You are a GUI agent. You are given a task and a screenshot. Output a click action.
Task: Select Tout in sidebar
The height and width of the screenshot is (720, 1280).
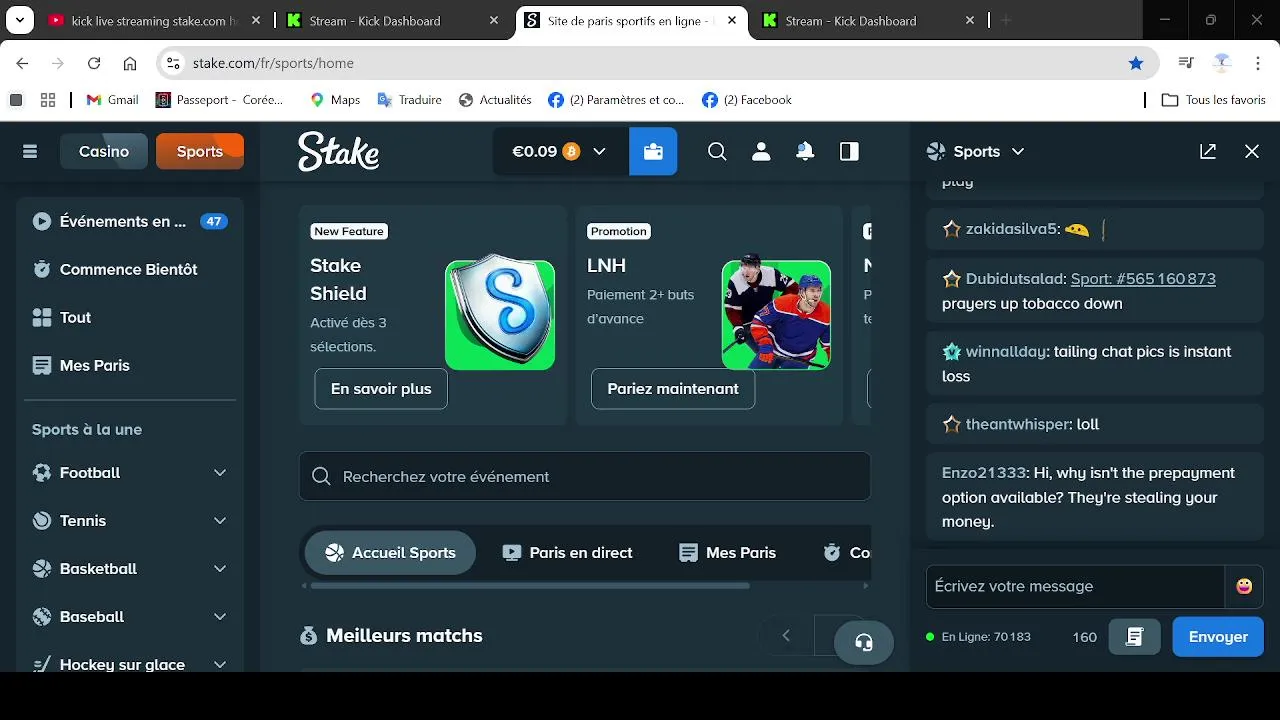130,317
